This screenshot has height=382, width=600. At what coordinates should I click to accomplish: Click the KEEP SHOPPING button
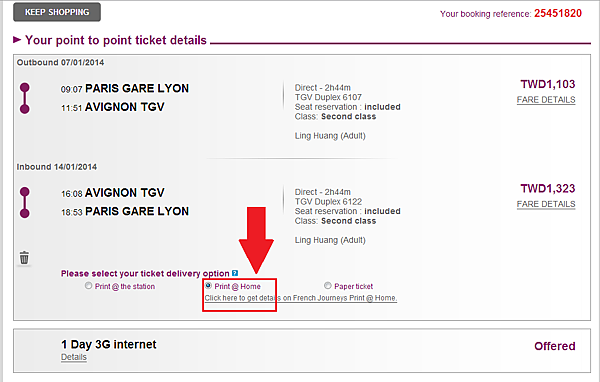coord(57,12)
